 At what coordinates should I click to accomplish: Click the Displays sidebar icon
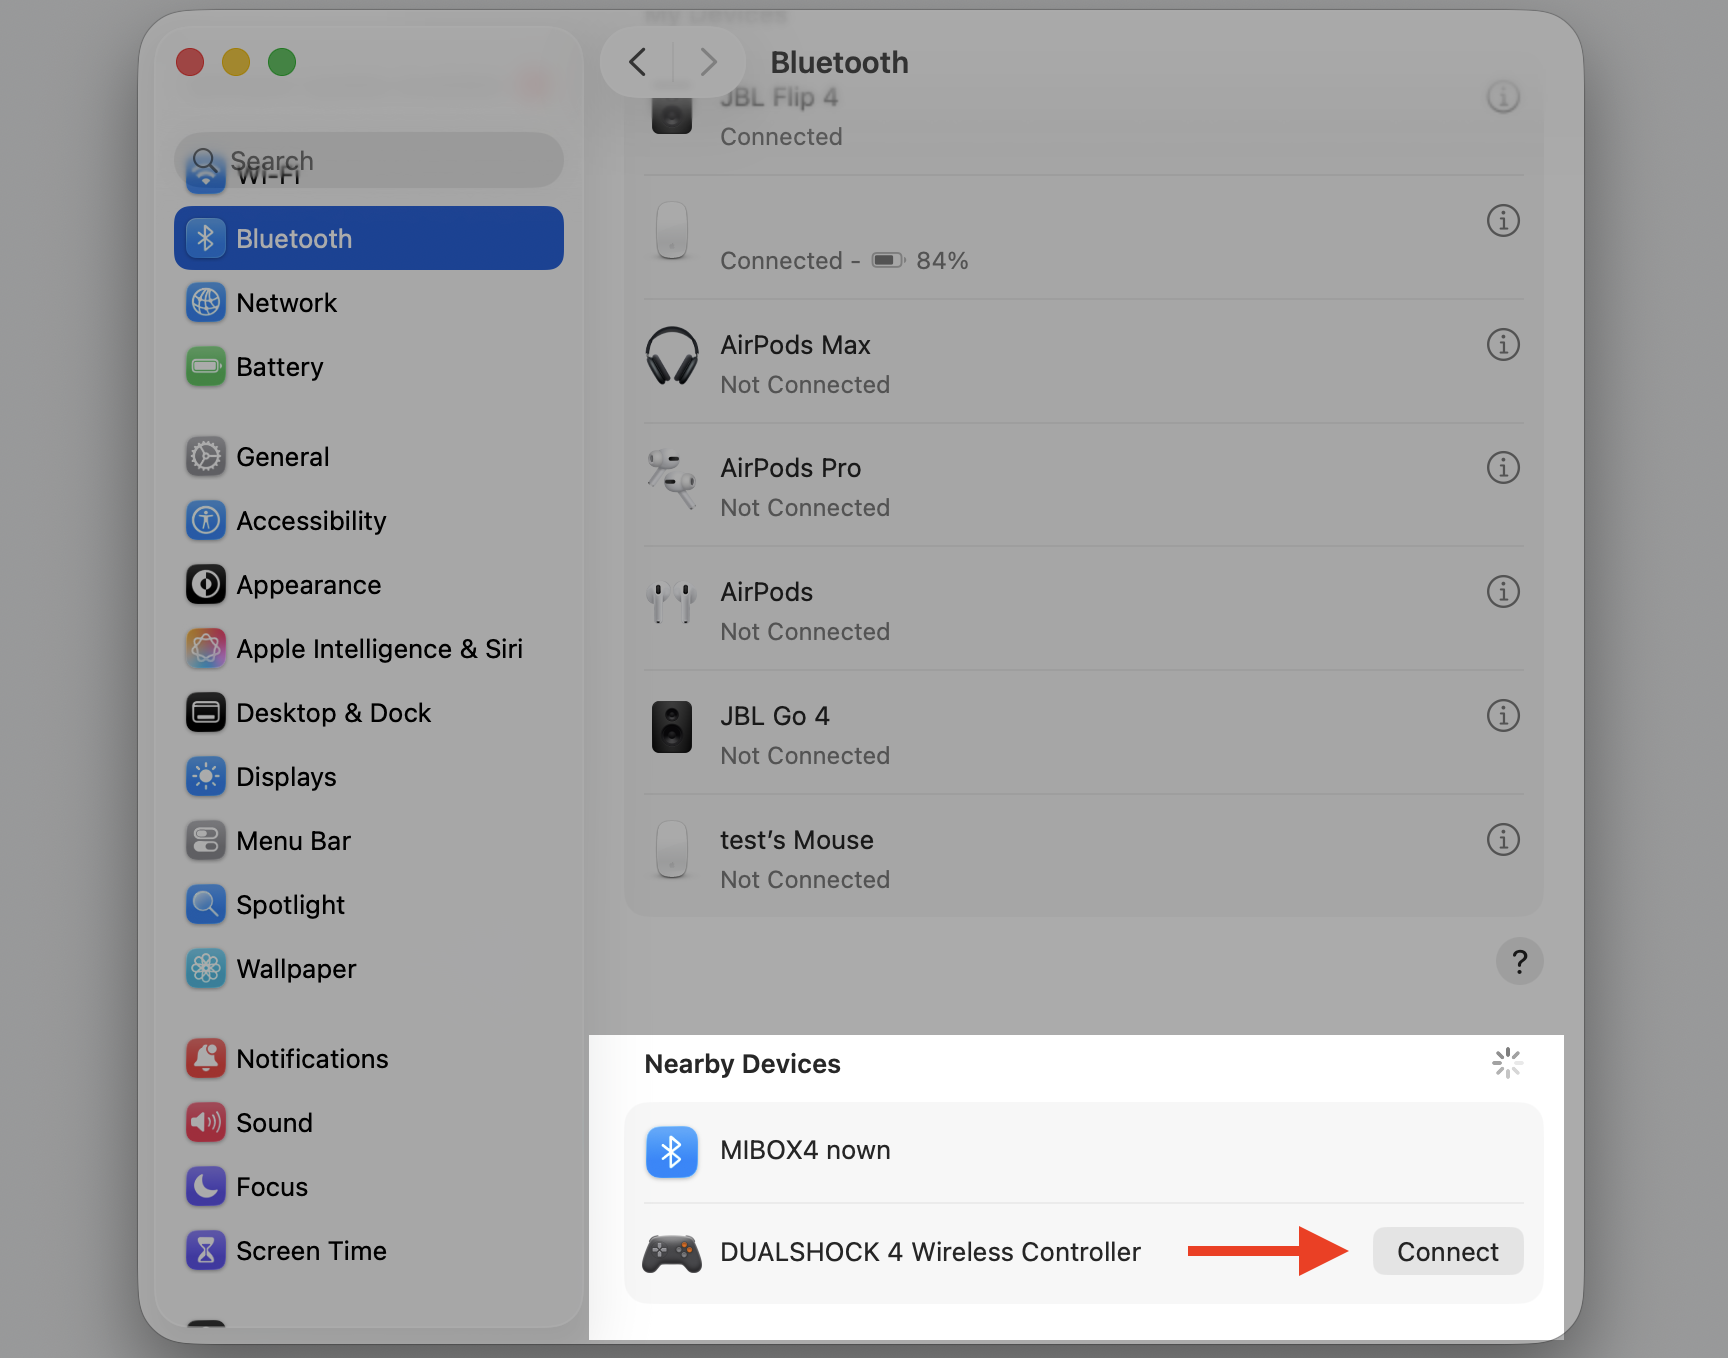(206, 777)
